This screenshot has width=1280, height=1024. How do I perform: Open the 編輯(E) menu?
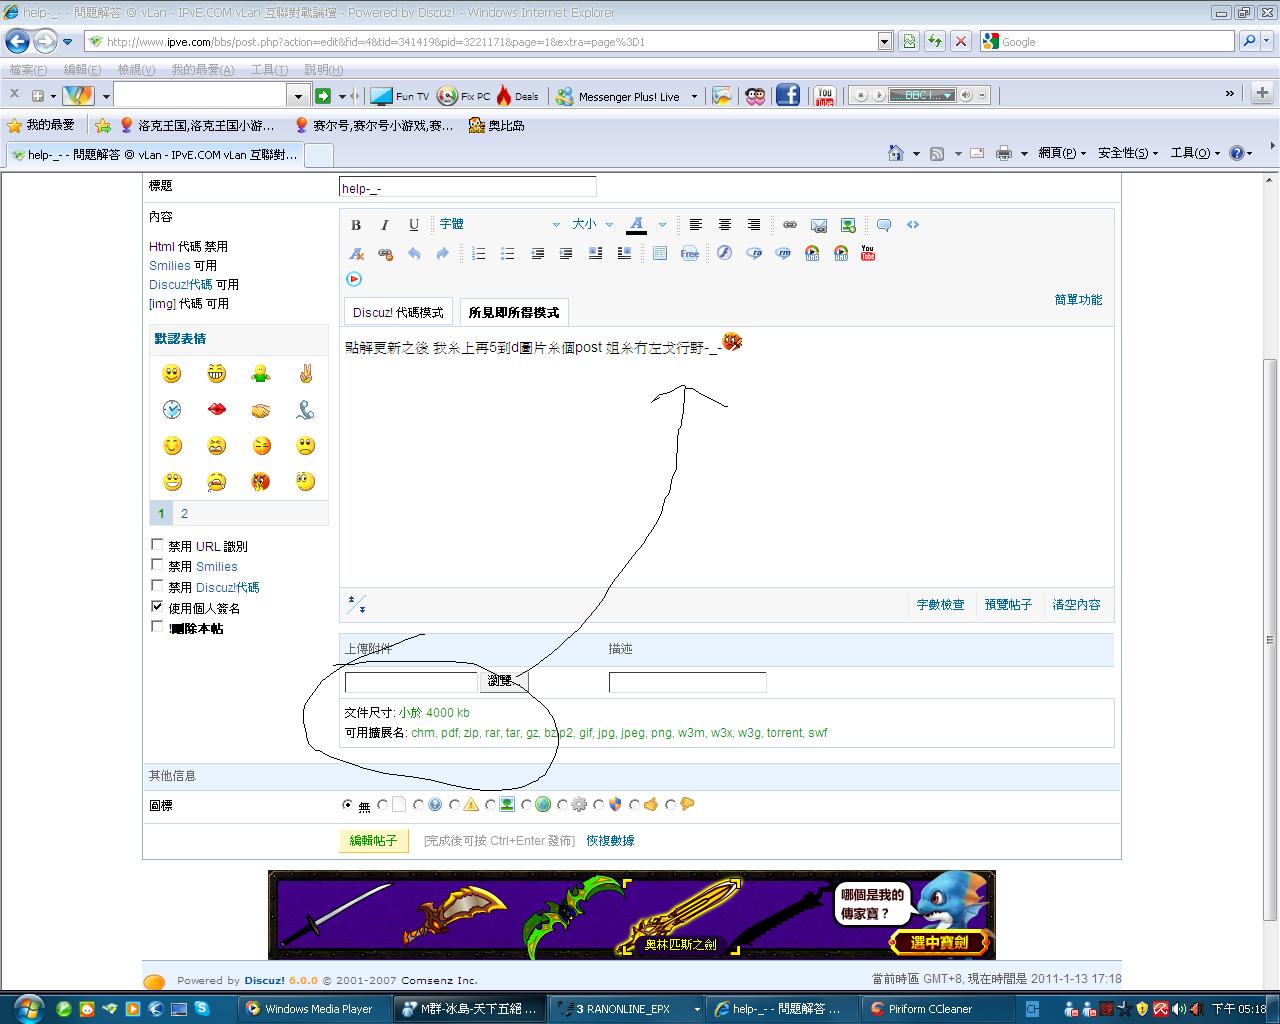(82, 70)
